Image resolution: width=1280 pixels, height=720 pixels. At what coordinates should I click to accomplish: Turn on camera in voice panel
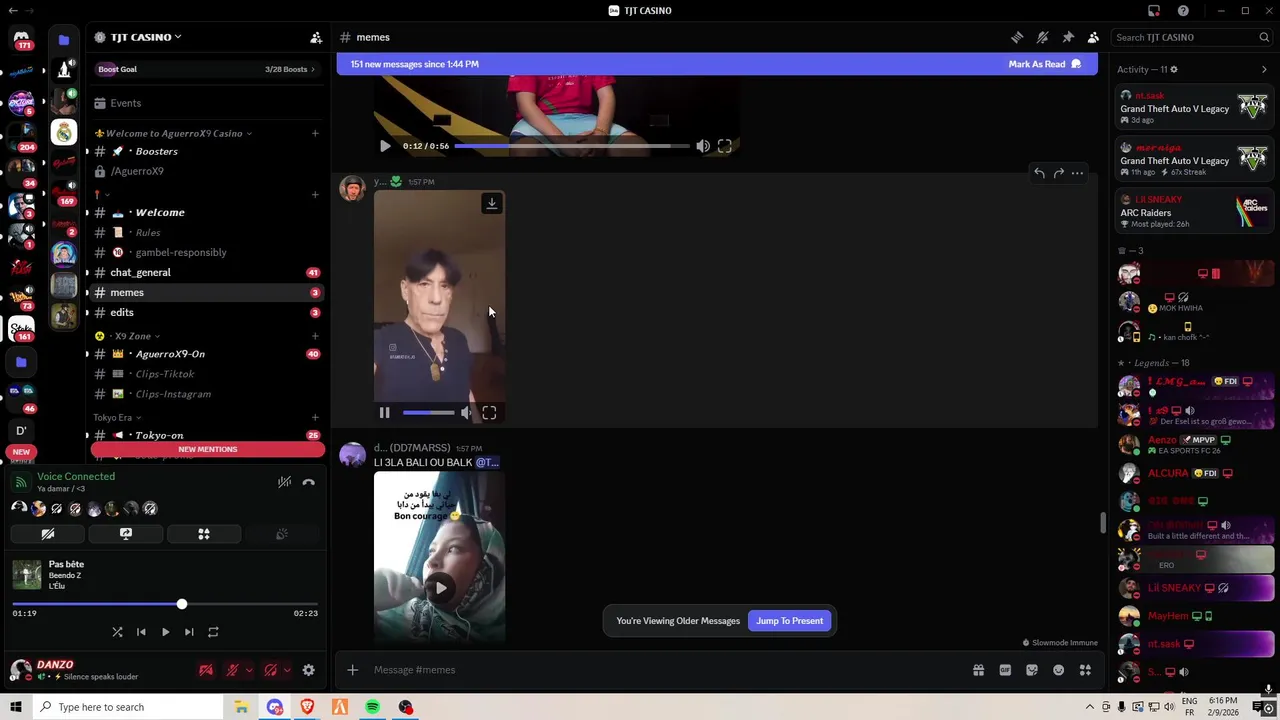click(x=47, y=534)
